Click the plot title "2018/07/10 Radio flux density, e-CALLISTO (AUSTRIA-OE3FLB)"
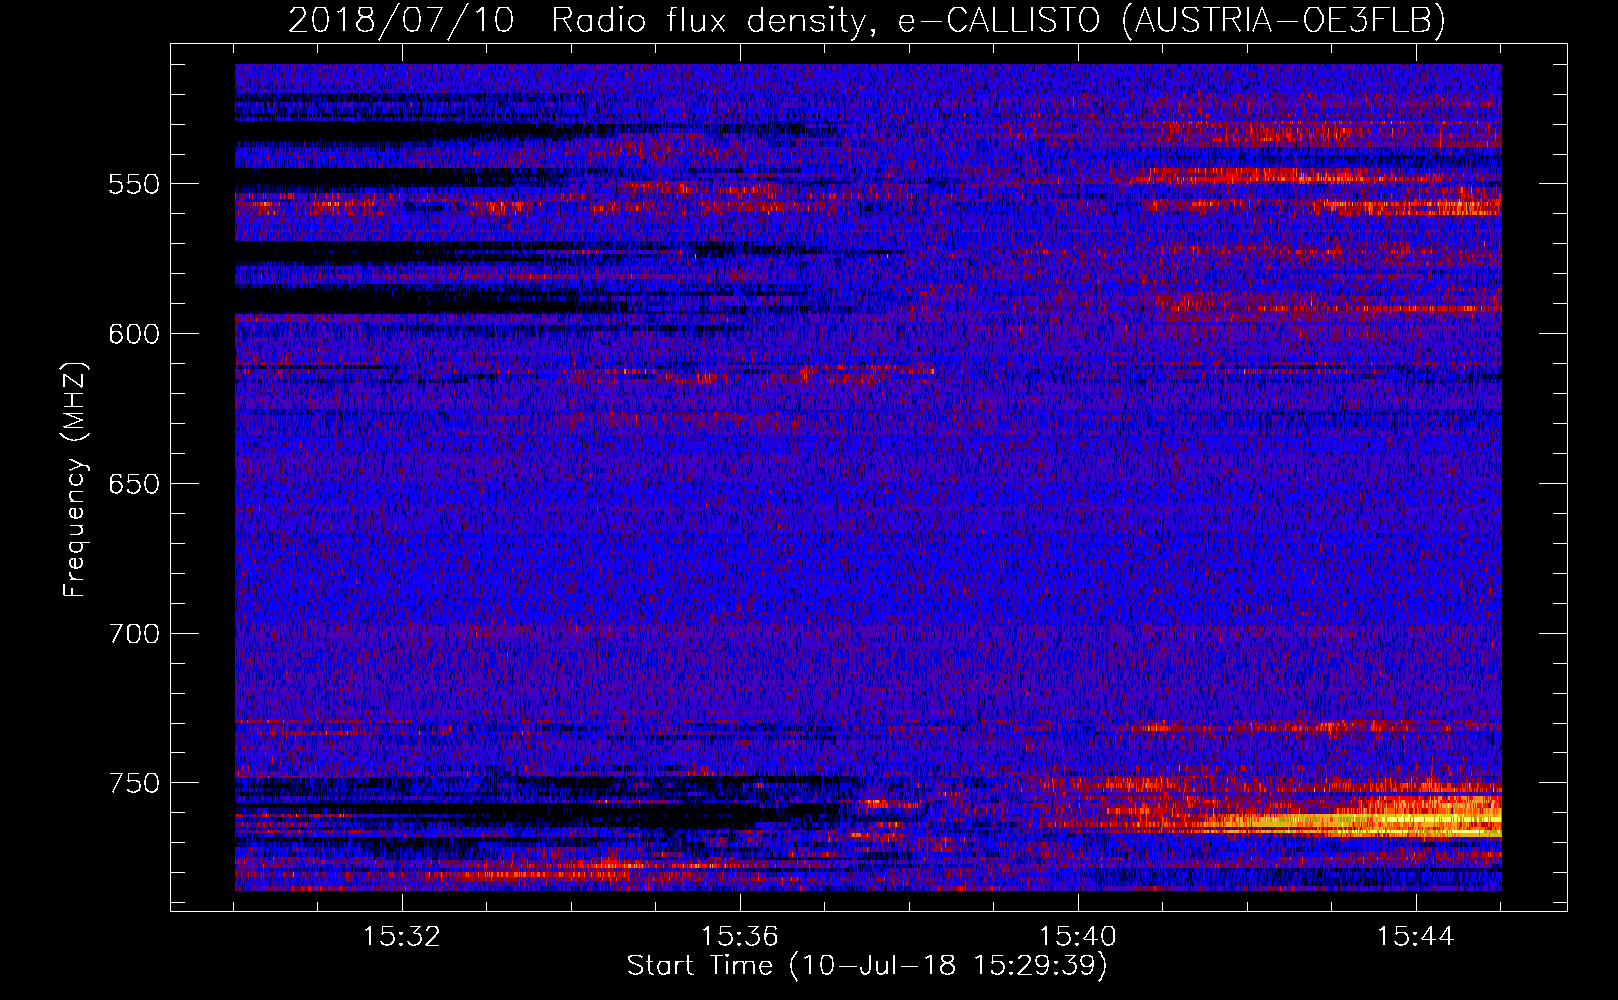1618x1000 pixels. click(x=867, y=20)
